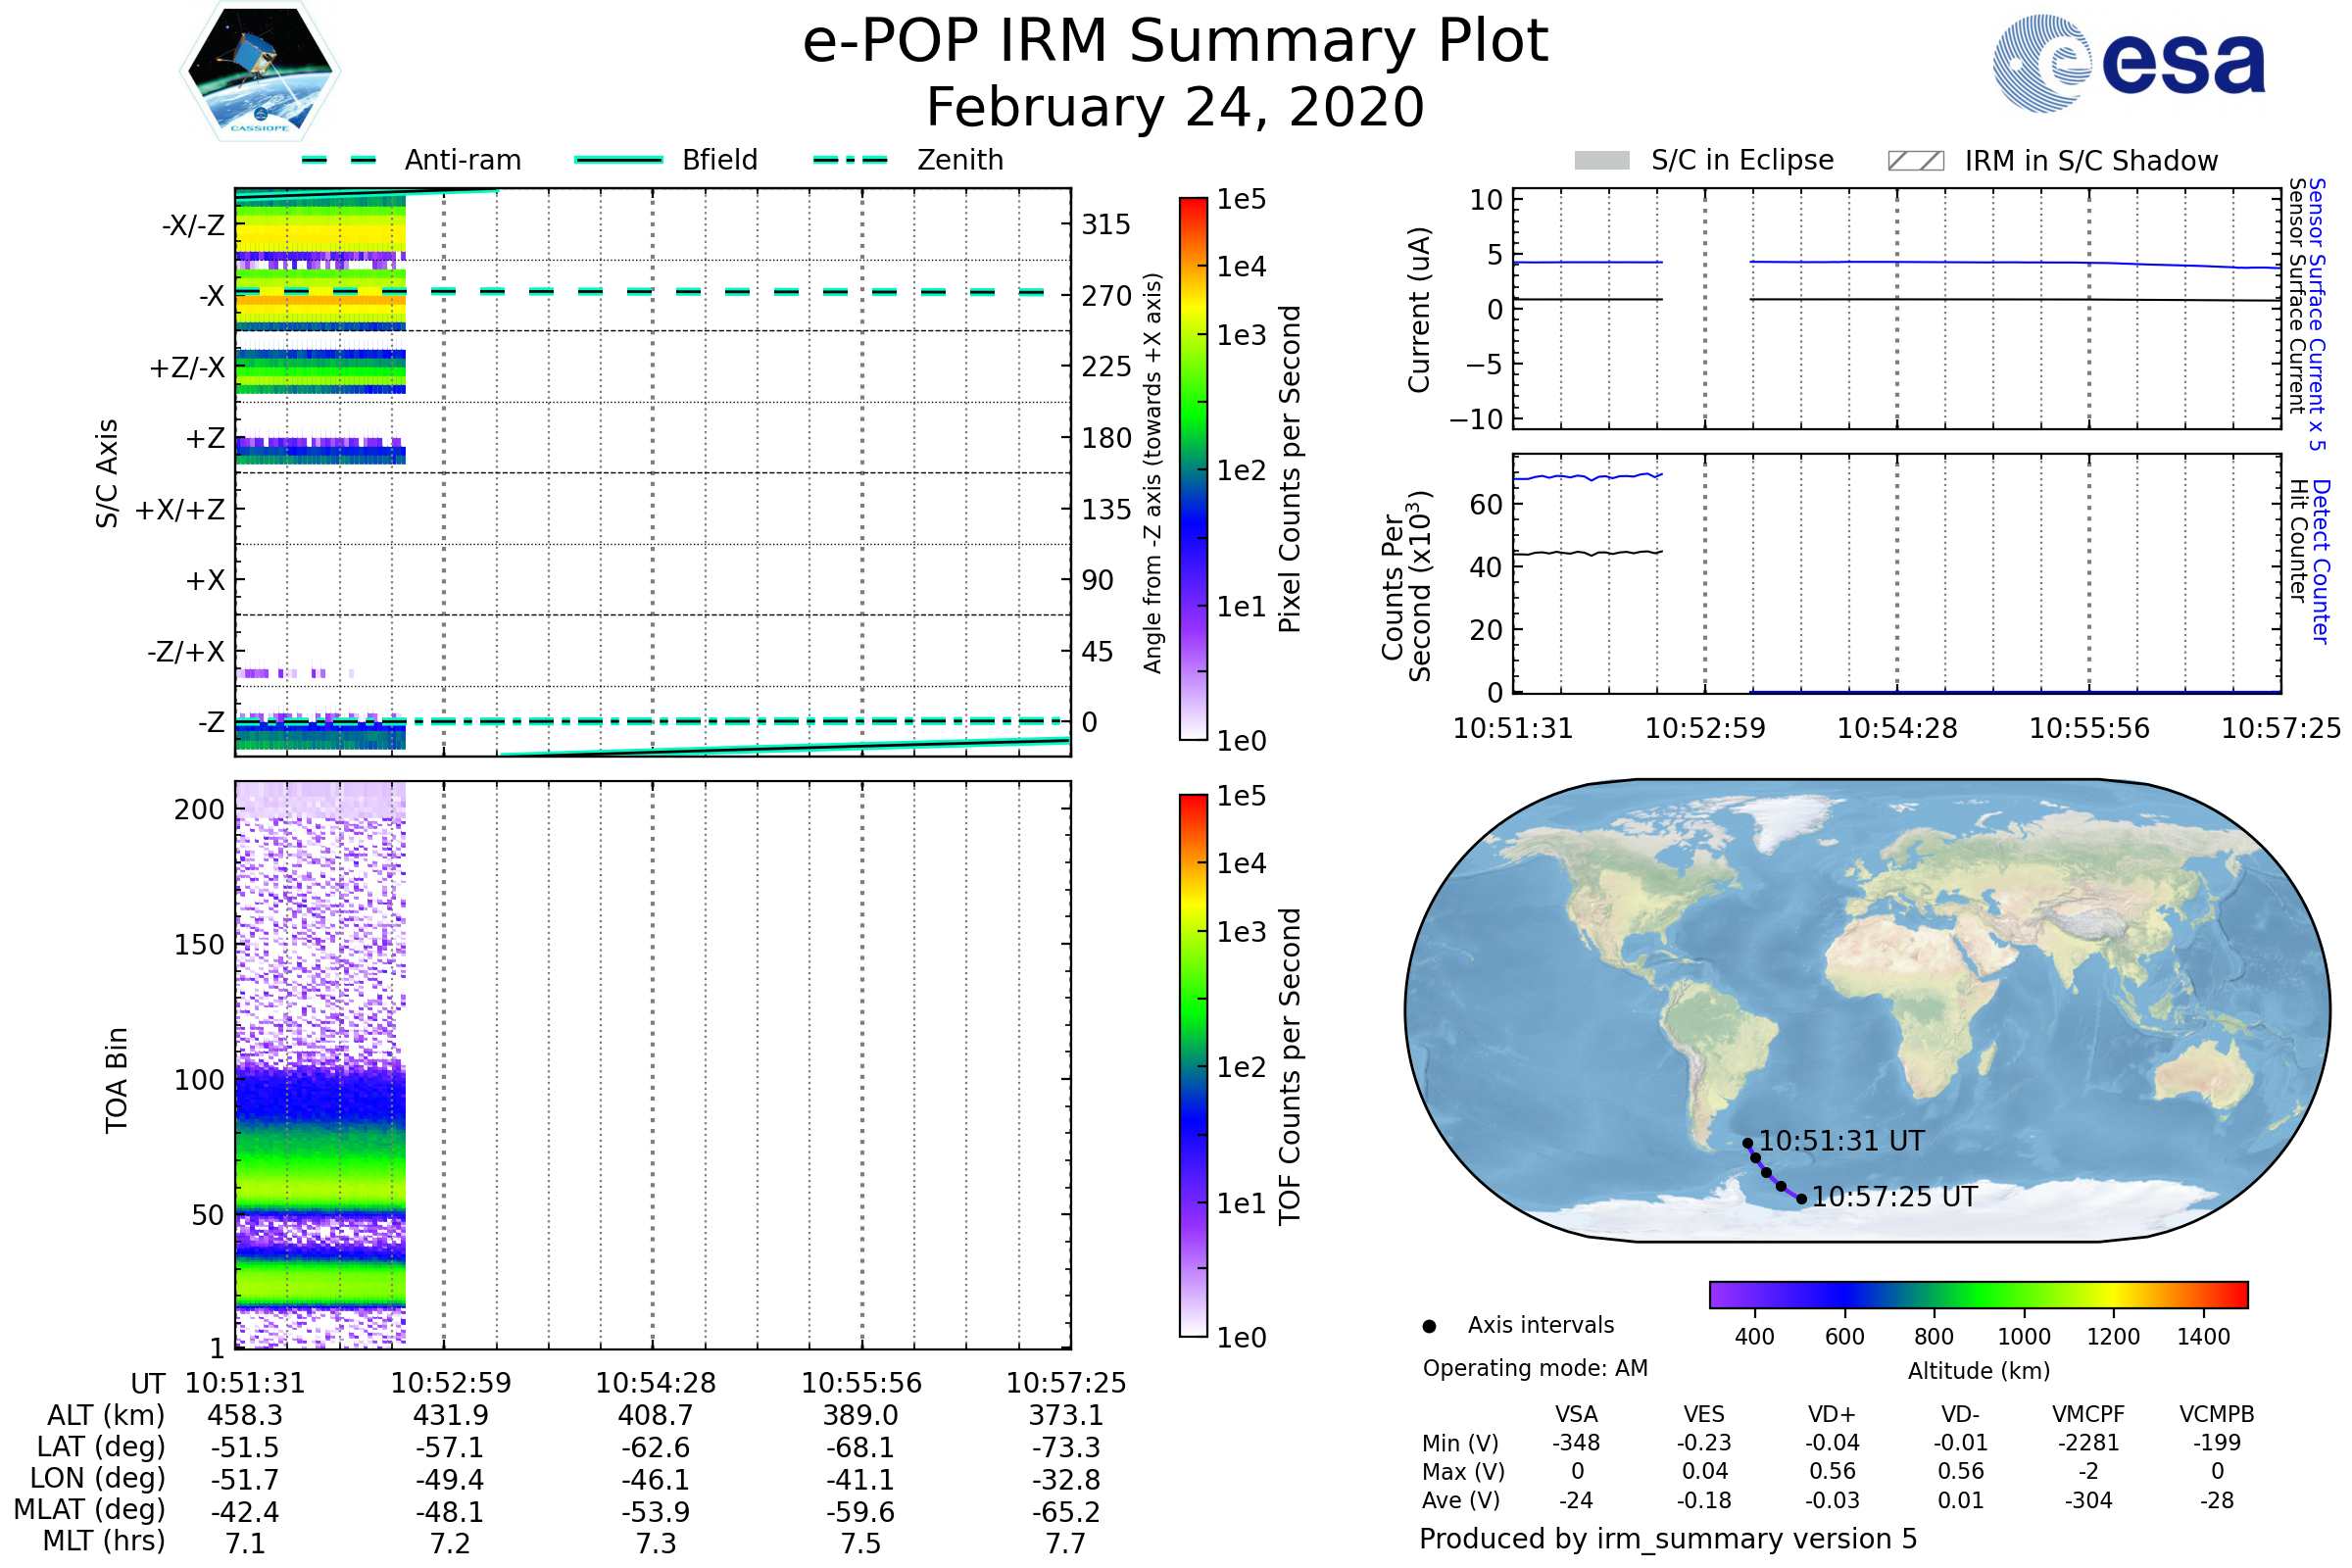Viewport: 2352px width, 1568px height.
Task: Click the CASSIOPE mission hexagon logo
Action: tap(260, 72)
